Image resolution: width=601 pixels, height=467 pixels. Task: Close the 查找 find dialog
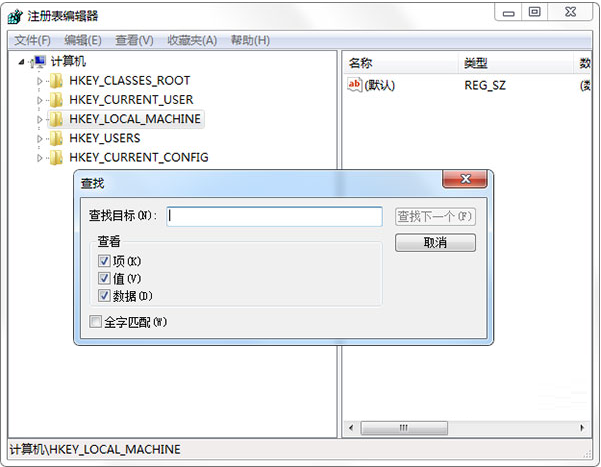466,182
